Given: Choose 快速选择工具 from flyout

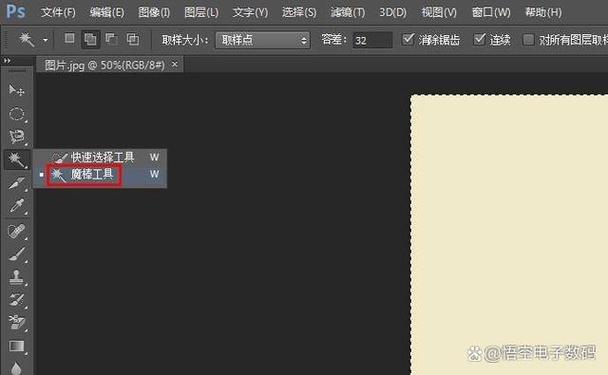Looking at the screenshot, I should pos(100,157).
